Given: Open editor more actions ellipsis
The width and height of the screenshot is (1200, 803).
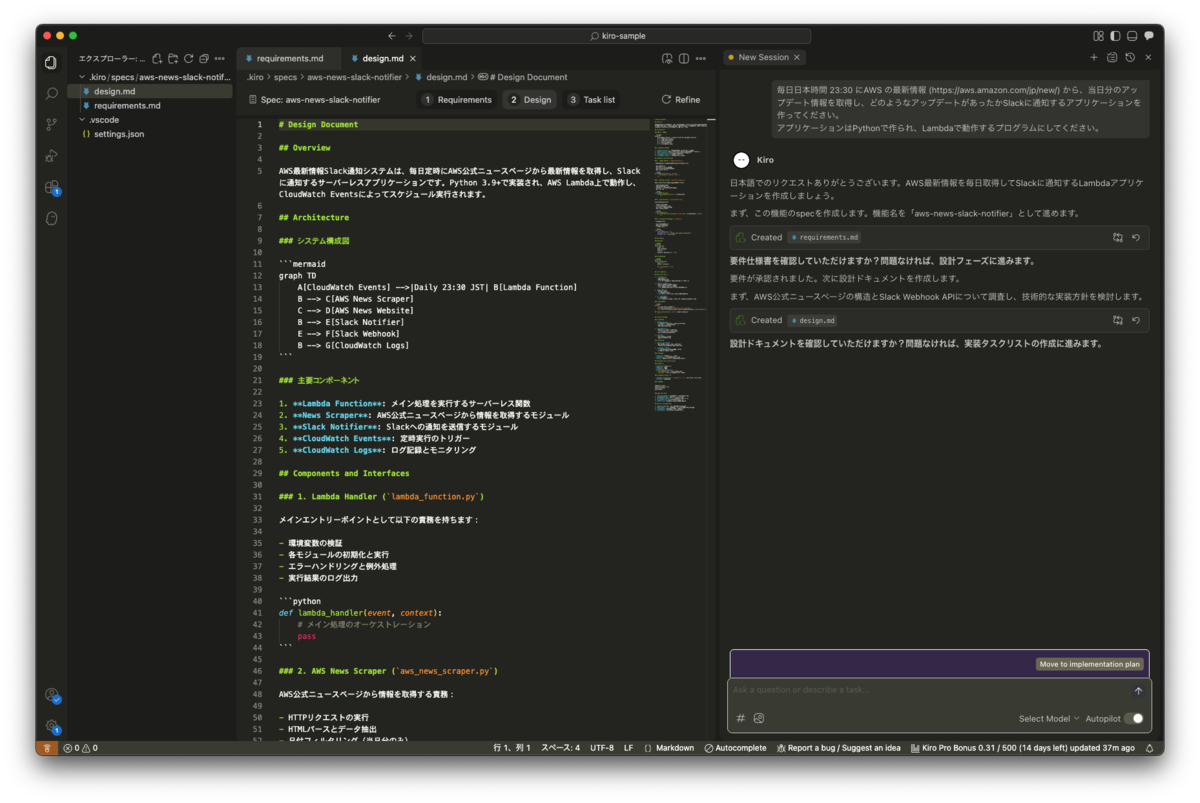Looking at the screenshot, I should tap(701, 58).
